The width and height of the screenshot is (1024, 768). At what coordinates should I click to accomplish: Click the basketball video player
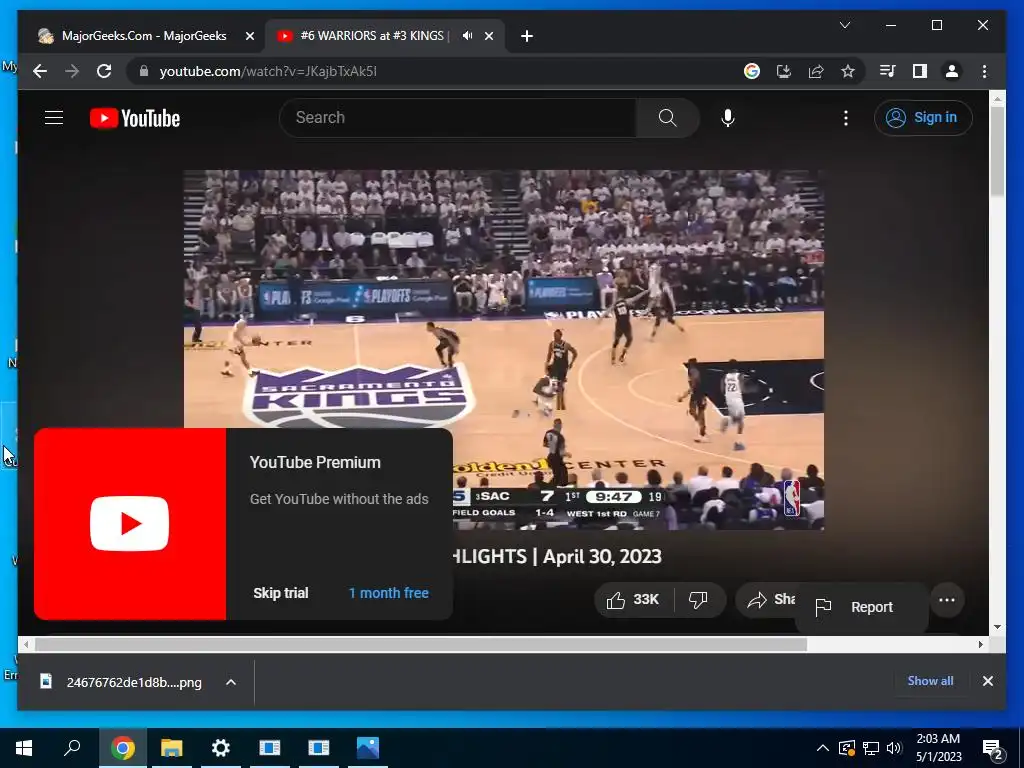(504, 349)
